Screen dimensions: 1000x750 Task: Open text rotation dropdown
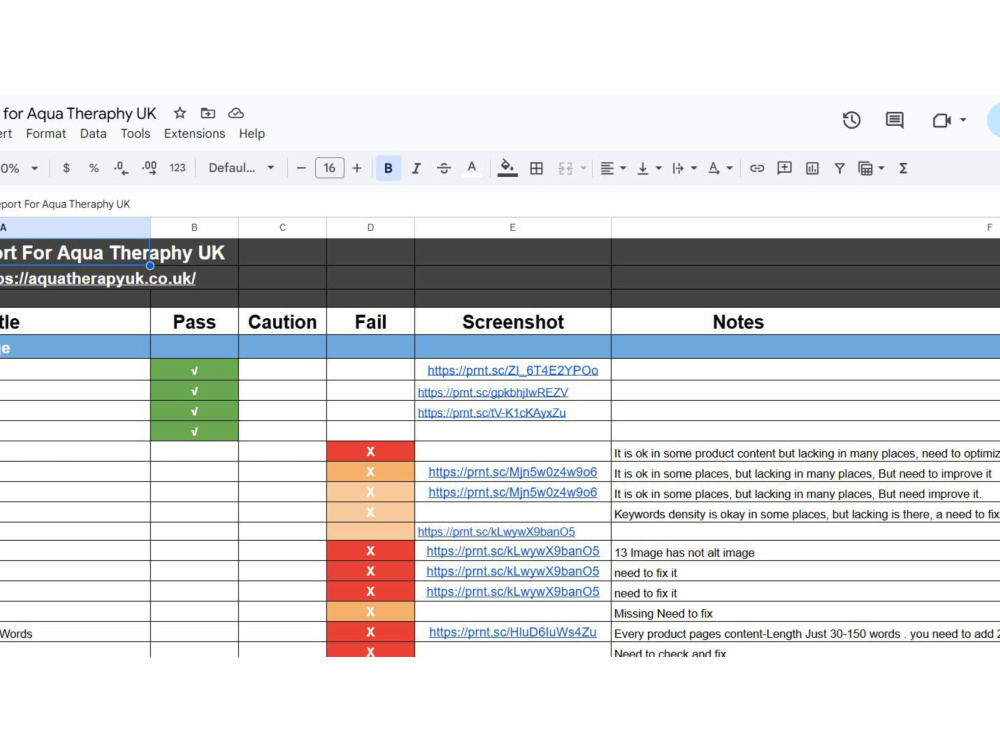[720, 168]
